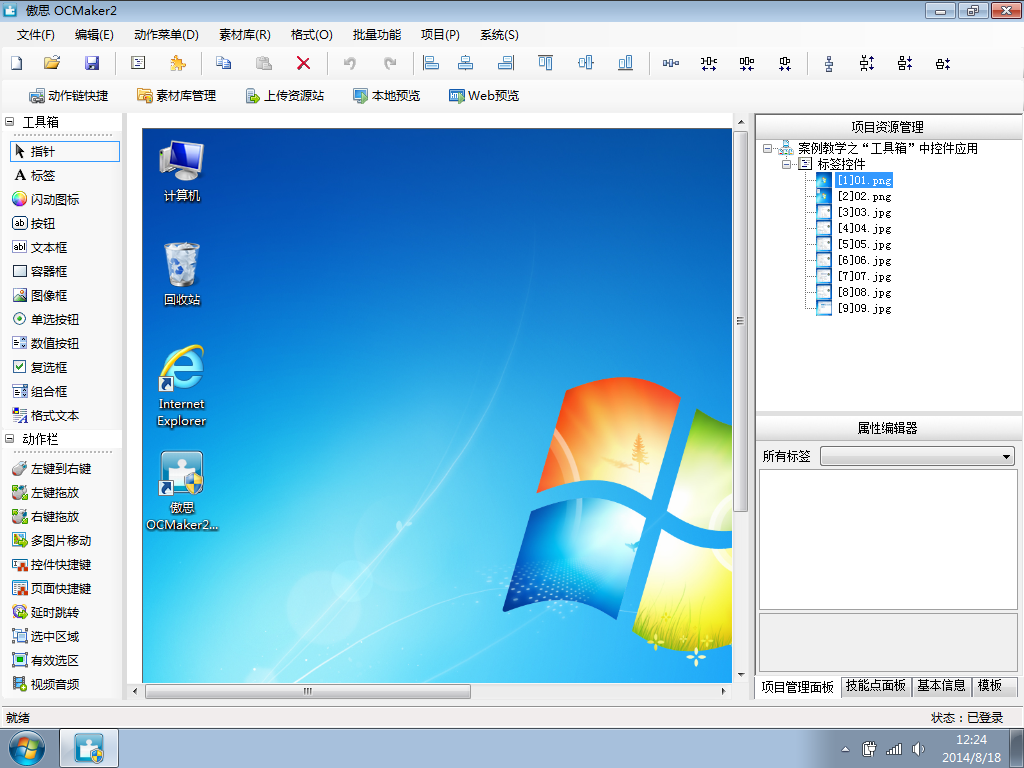Click the network signal tray icon
The height and width of the screenshot is (768, 1024).
[x=893, y=749]
